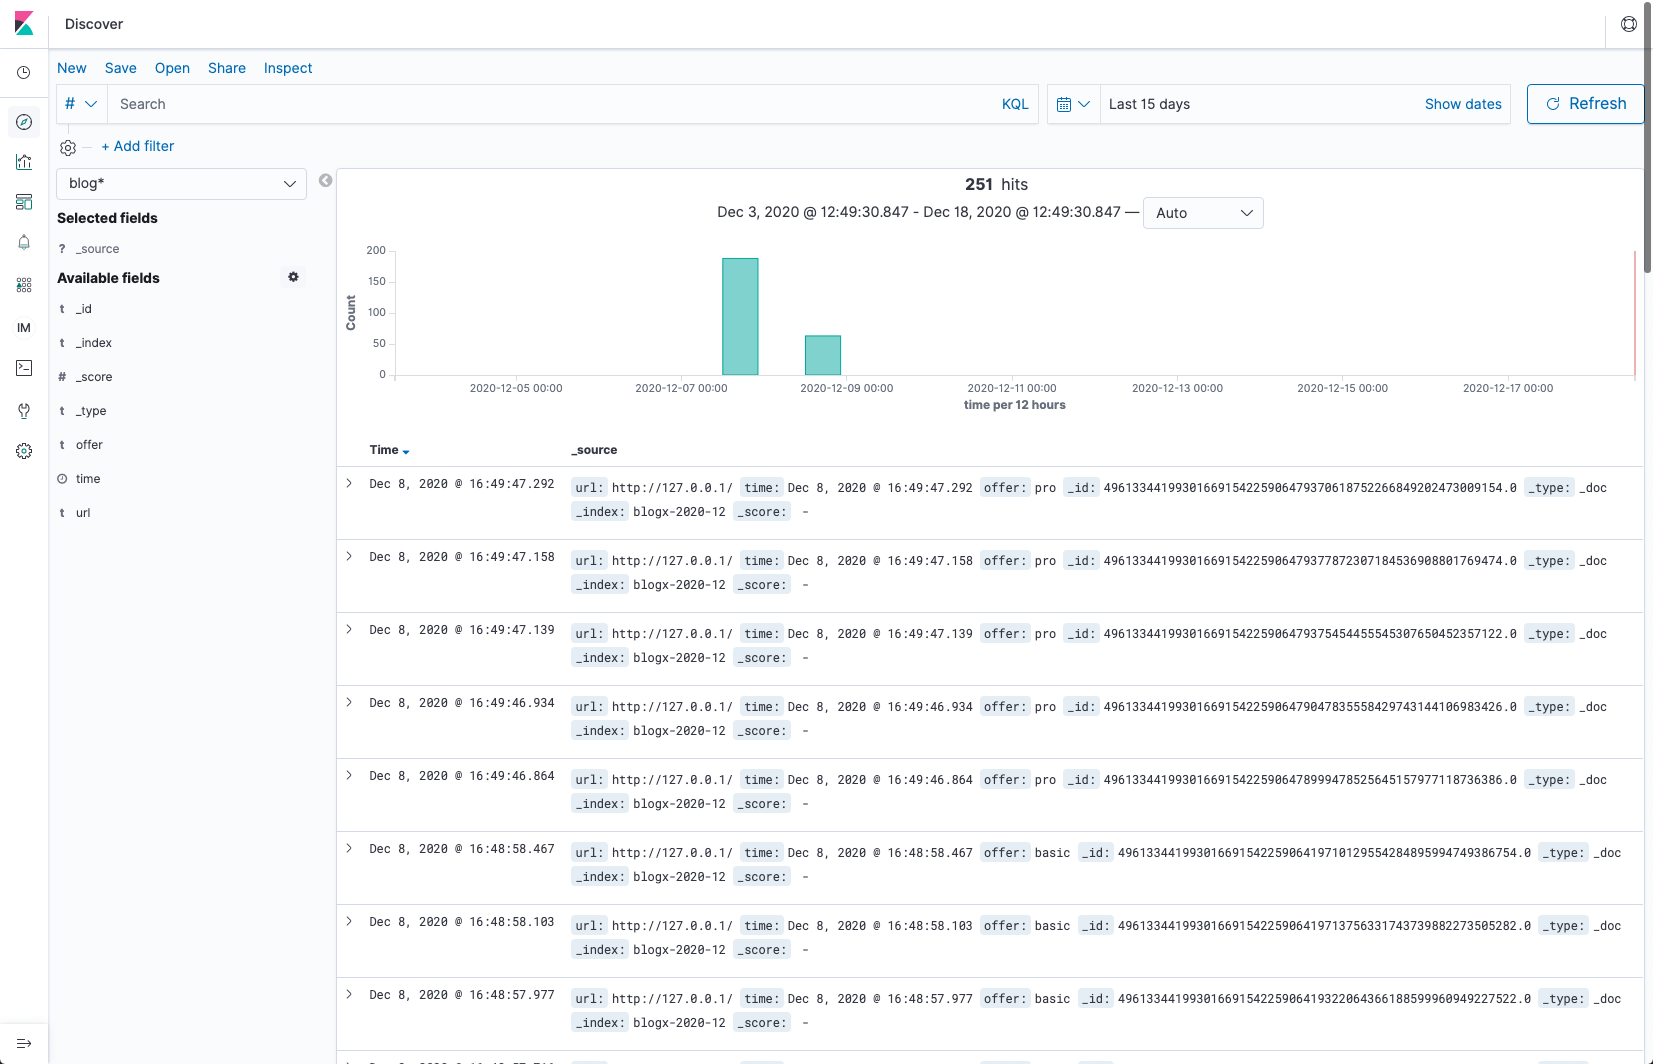This screenshot has width=1653, height=1064.
Task: Expand the 16:49:46.864 document row
Action: click(x=349, y=776)
